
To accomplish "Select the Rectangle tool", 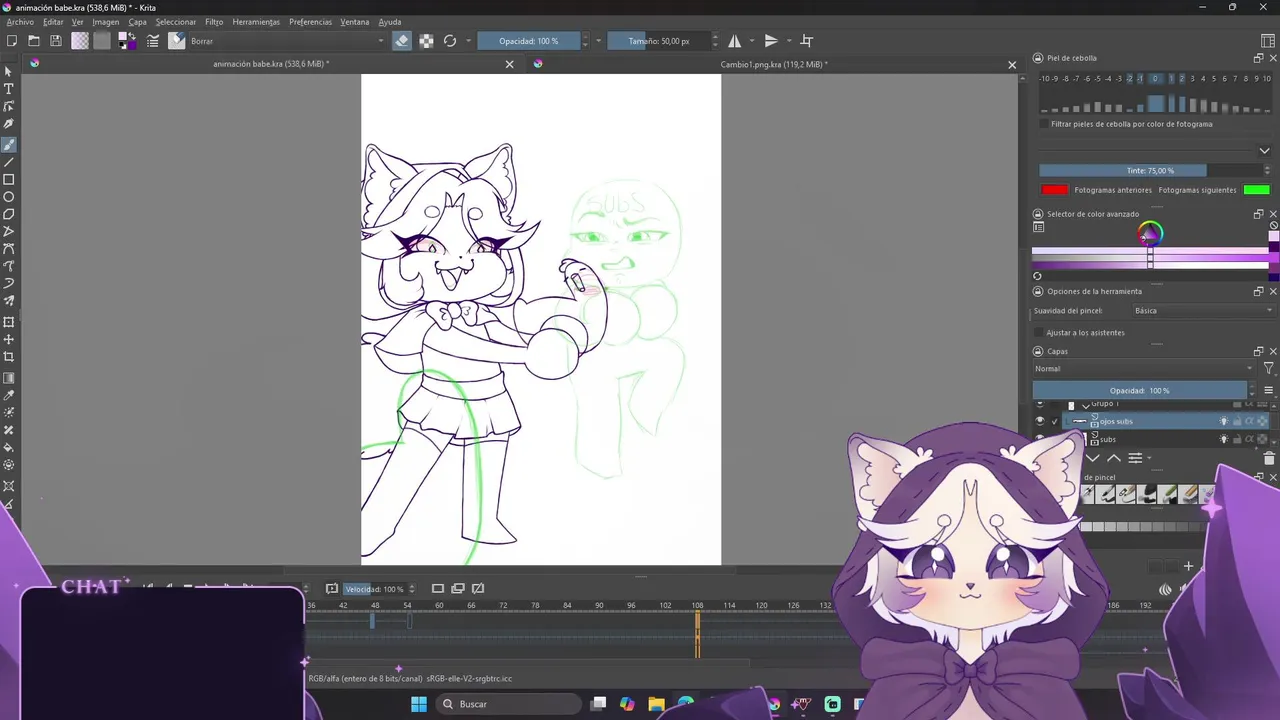I will point(9,180).
